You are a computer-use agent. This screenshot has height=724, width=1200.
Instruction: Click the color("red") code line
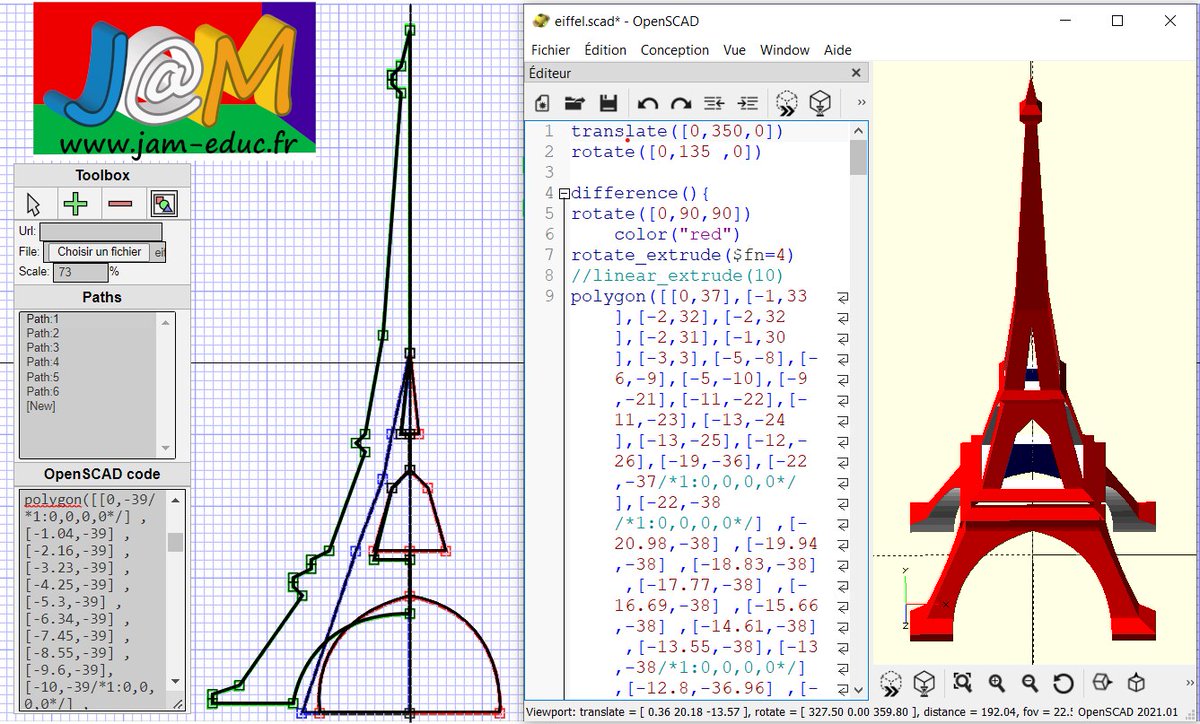[676, 234]
